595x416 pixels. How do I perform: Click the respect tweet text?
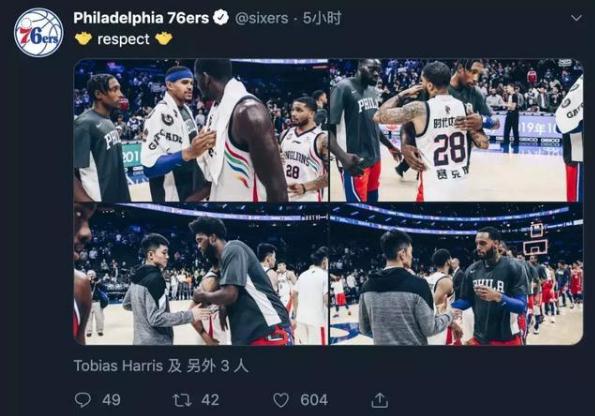123,39
